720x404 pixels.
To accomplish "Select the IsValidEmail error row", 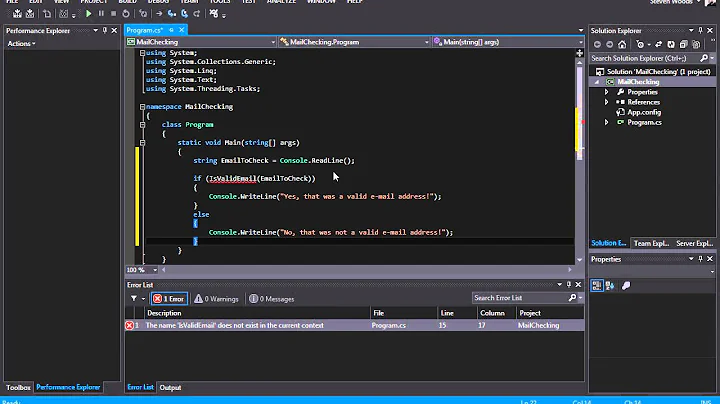I will (x=354, y=325).
